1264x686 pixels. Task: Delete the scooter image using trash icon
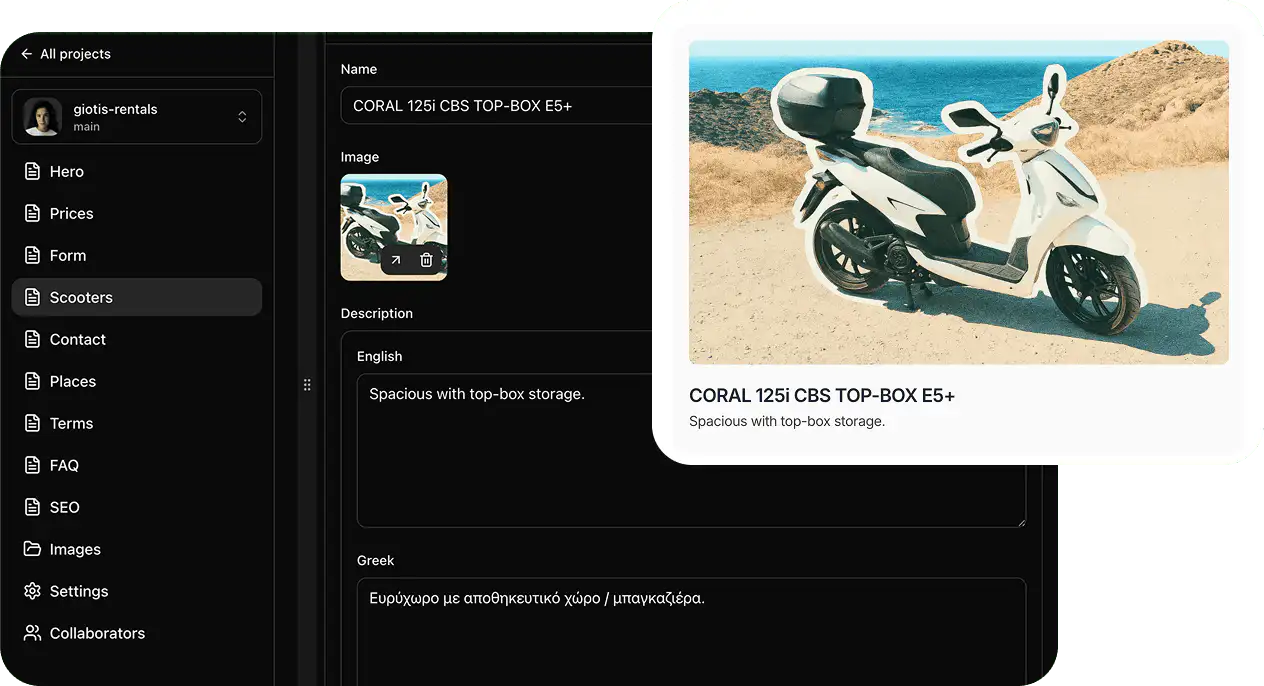pyautogui.click(x=426, y=260)
